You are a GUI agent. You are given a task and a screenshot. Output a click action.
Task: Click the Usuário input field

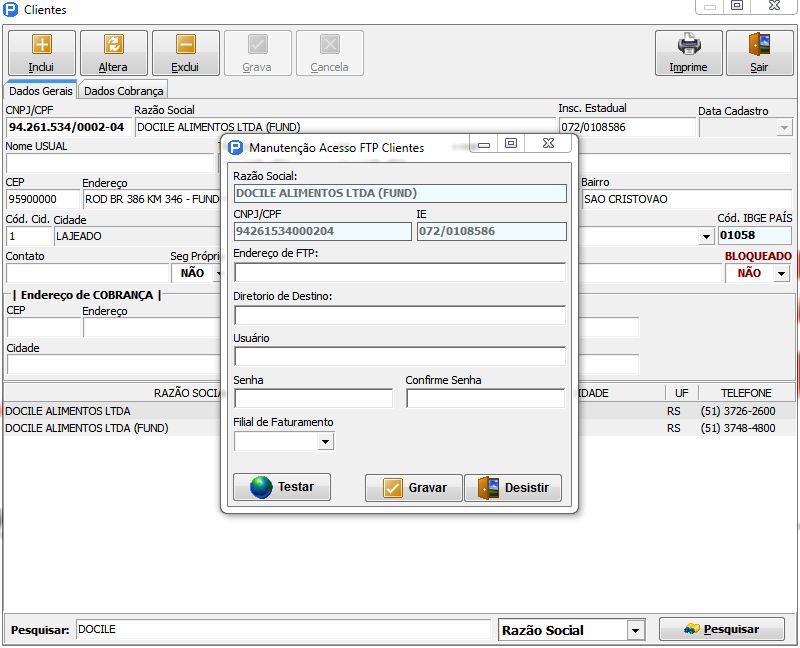[400, 356]
